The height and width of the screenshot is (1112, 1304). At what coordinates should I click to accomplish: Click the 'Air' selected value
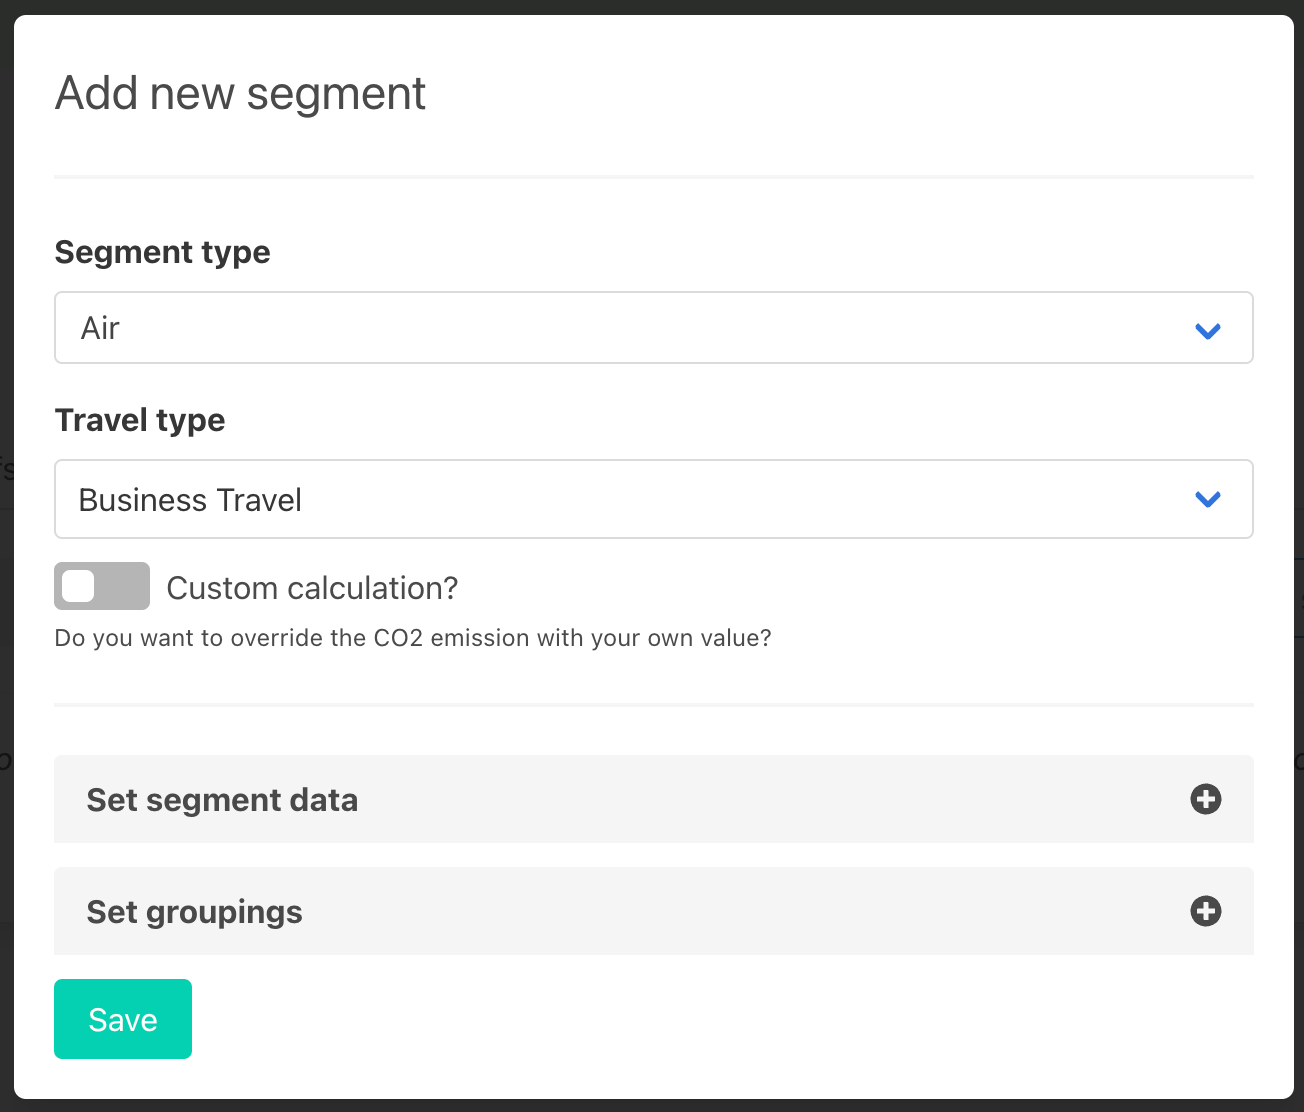point(100,328)
